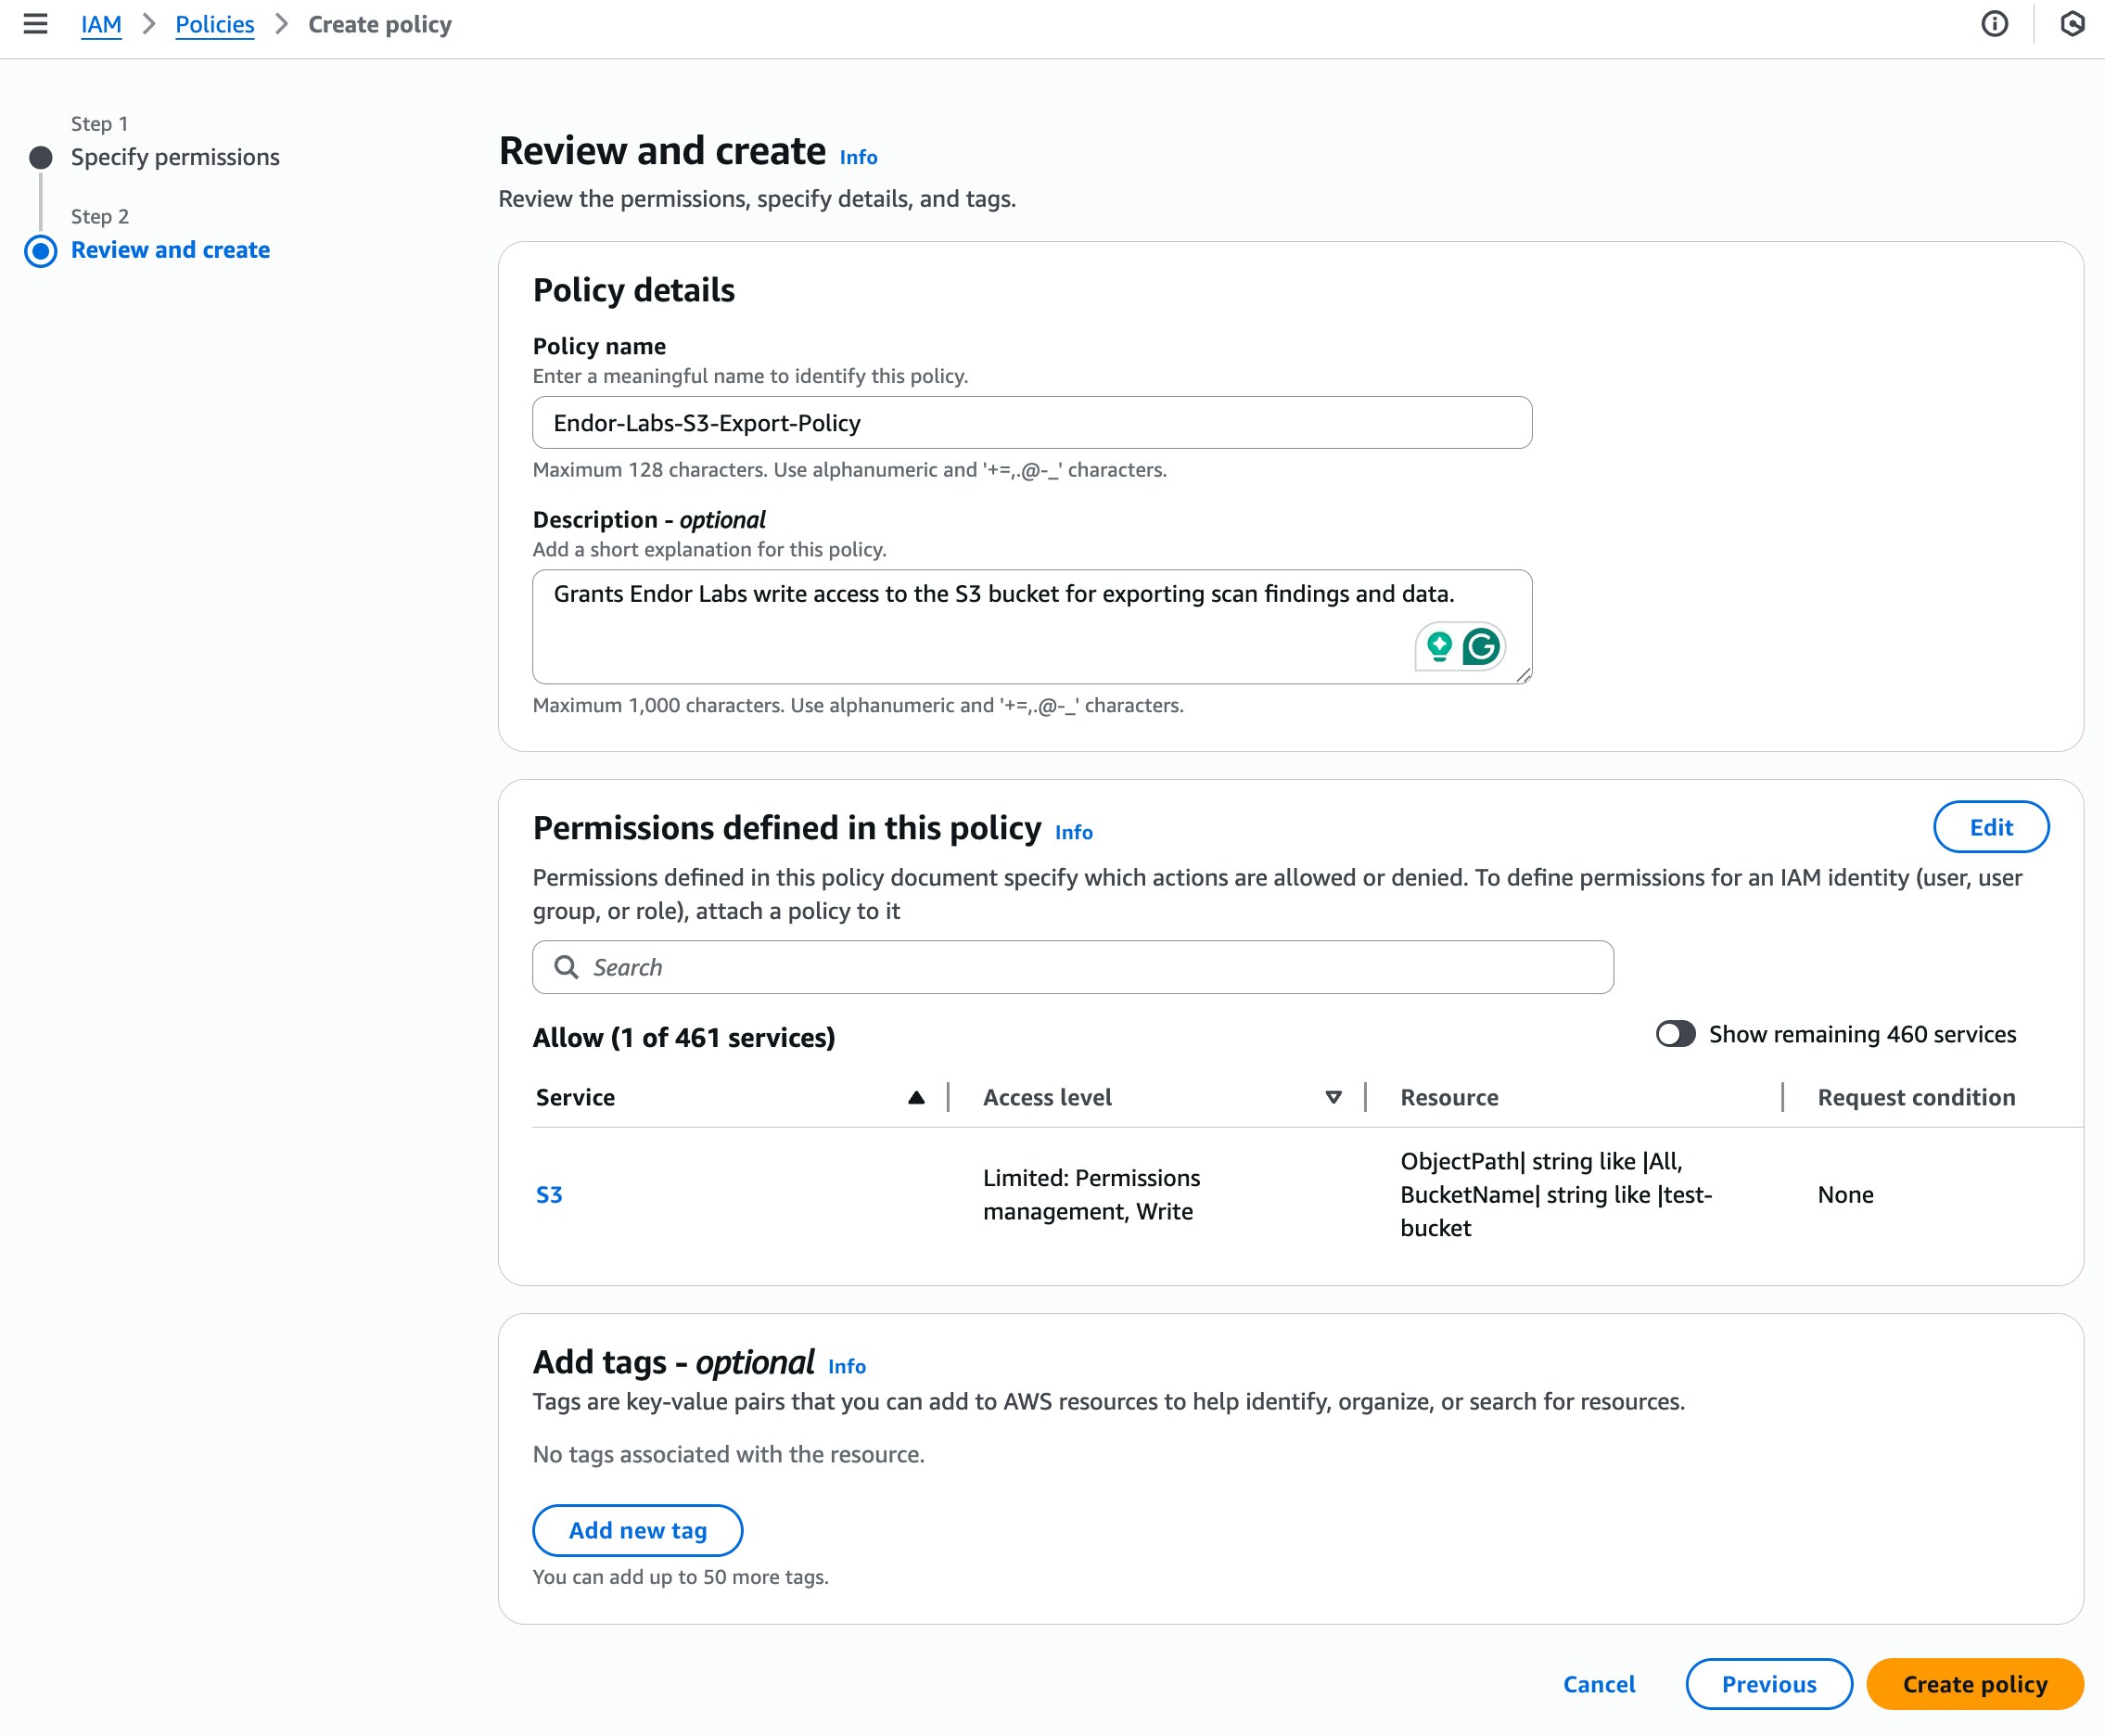Click the Grammarly icon in the description field
2105x1736 pixels.
click(1484, 647)
